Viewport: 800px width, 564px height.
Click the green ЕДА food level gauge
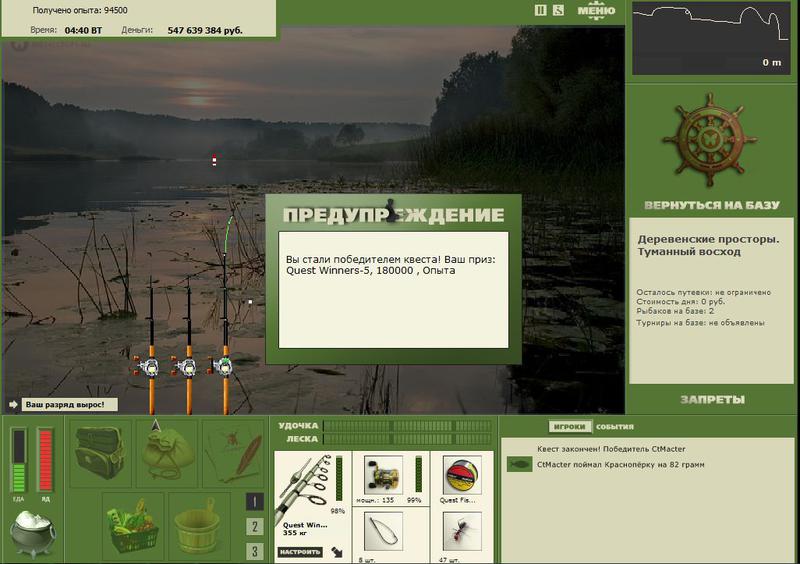tap(19, 461)
